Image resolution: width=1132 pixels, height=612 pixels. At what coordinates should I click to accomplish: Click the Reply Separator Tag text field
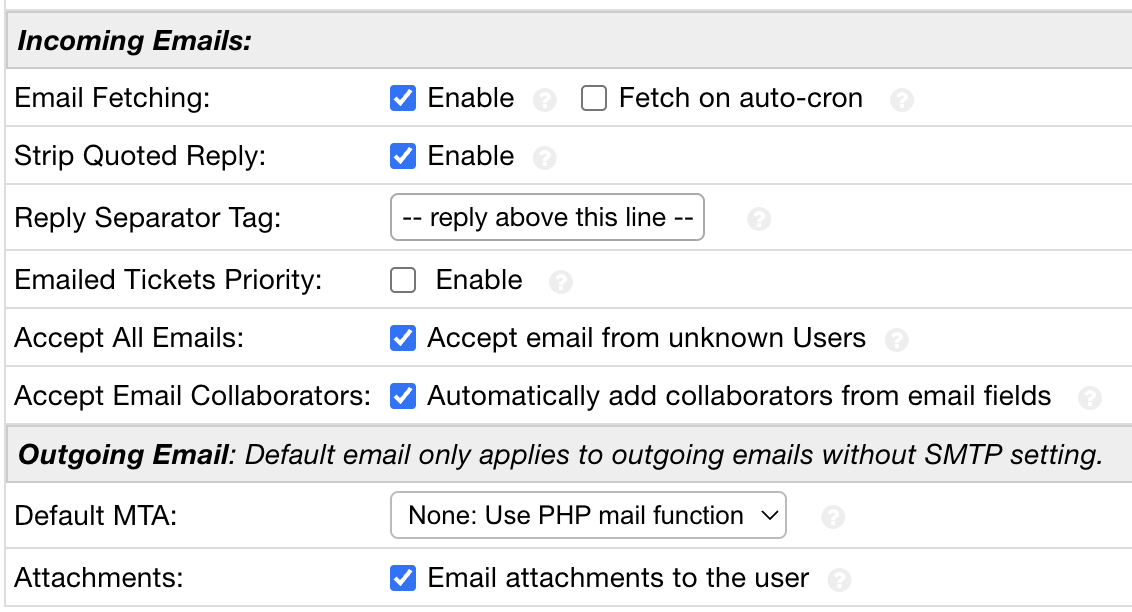pyautogui.click(x=547, y=218)
